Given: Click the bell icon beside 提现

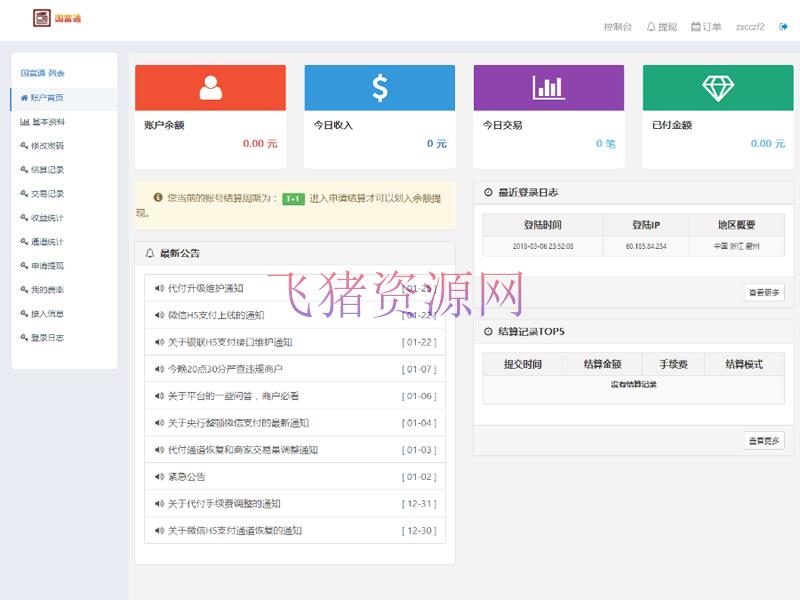Looking at the screenshot, I should pyautogui.click(x=651, y=27).
